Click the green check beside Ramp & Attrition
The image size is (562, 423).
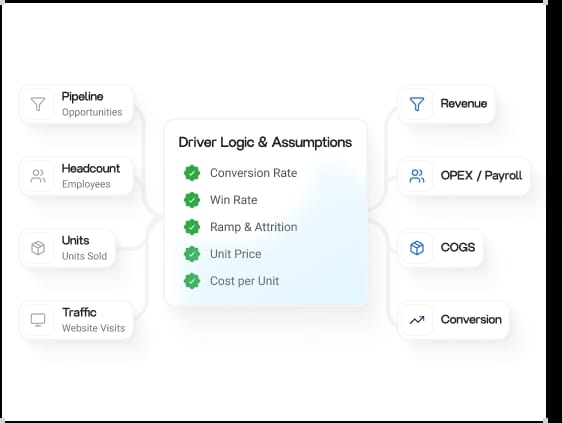coord(192,227)
